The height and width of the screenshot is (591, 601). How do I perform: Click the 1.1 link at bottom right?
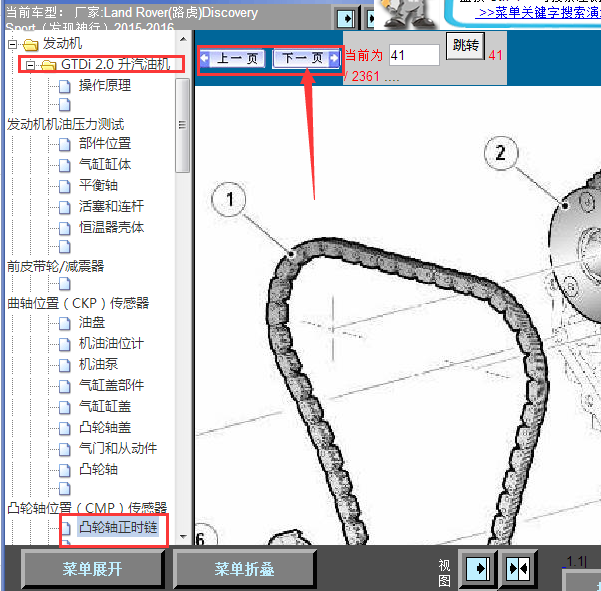[575, 561]
